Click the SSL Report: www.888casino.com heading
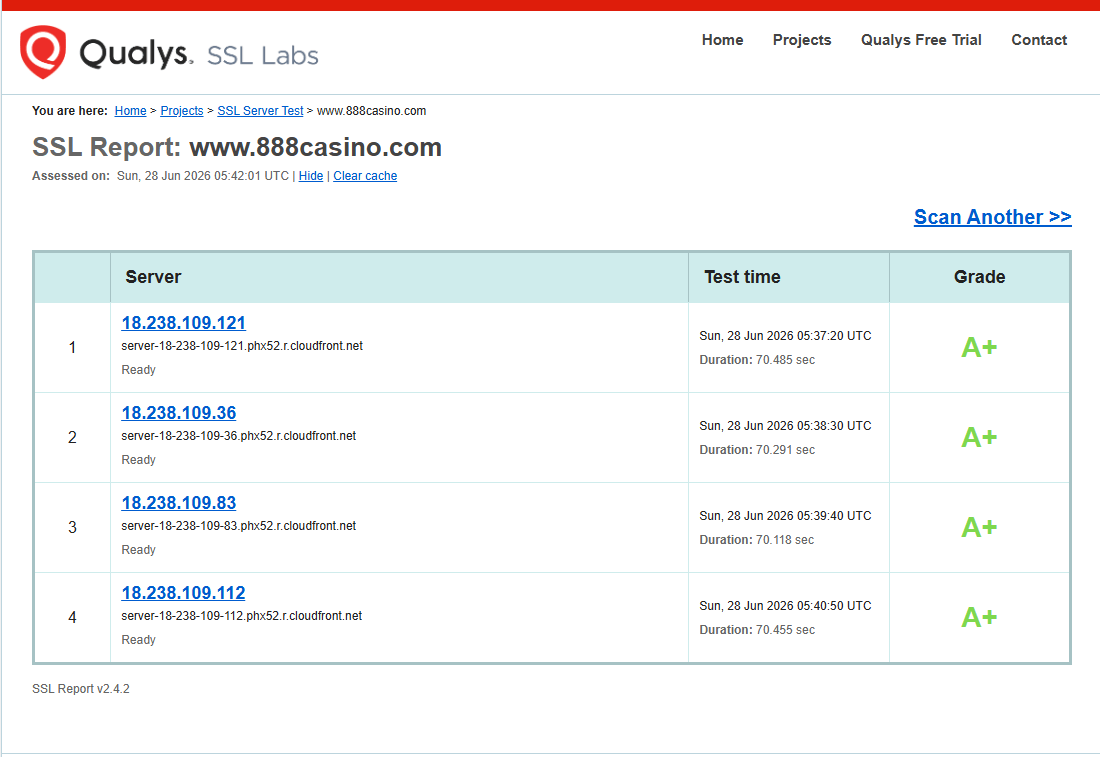Image resolution: width=1100 pixels, height=757 pixels. (237, 147)
